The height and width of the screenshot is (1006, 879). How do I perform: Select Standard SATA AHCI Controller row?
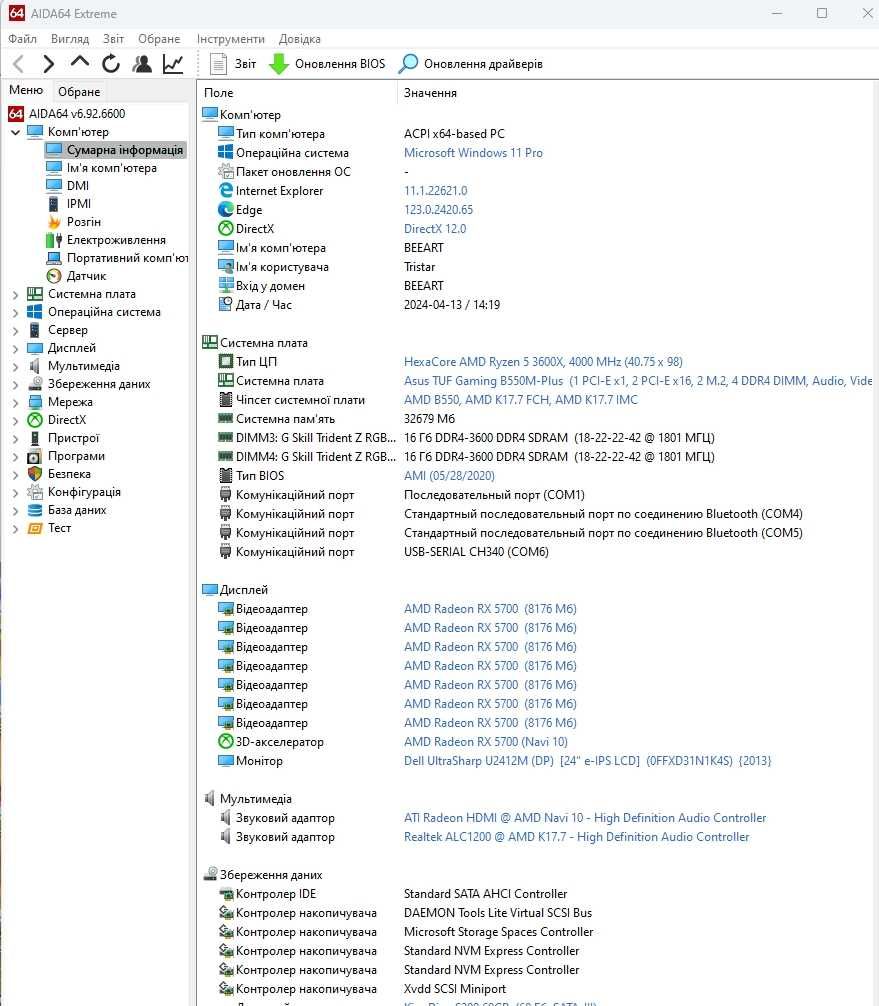tap(538, 894)
